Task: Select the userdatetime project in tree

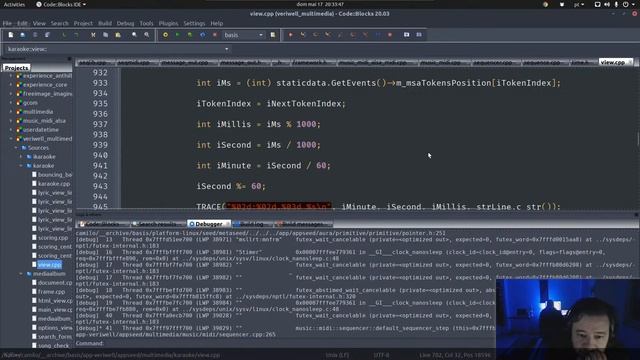Action: (41, 130)
